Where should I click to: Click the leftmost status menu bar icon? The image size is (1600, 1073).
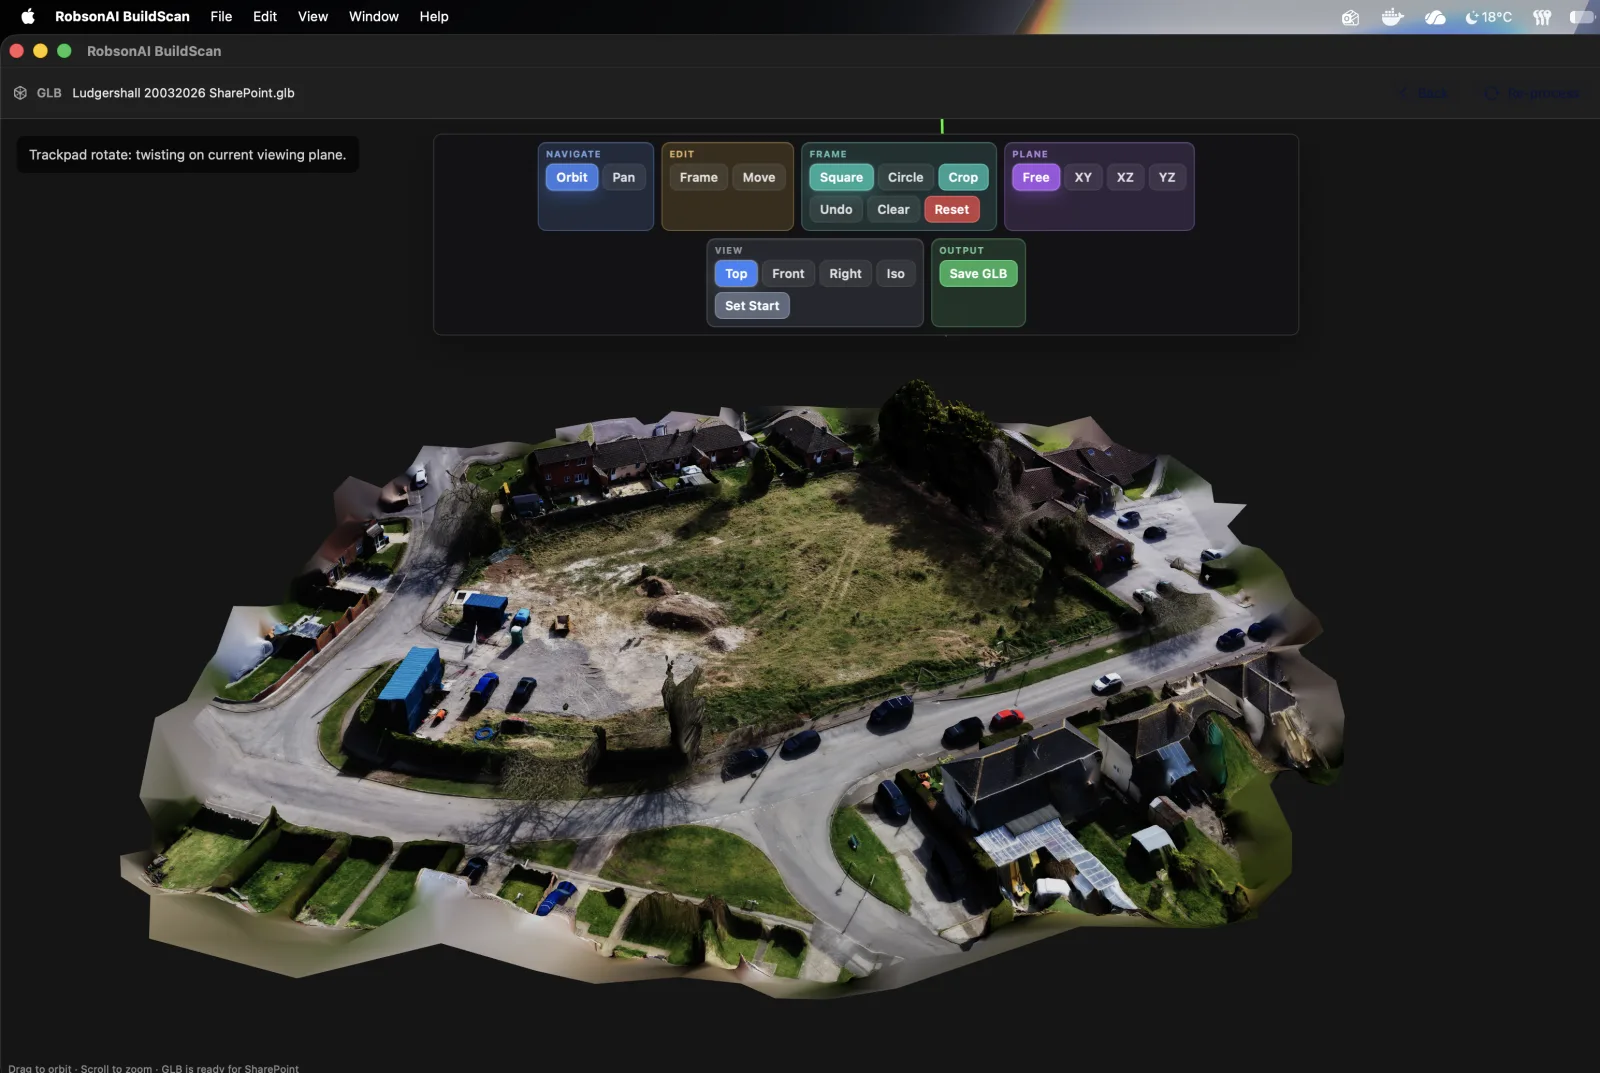tap(1350, 17)
